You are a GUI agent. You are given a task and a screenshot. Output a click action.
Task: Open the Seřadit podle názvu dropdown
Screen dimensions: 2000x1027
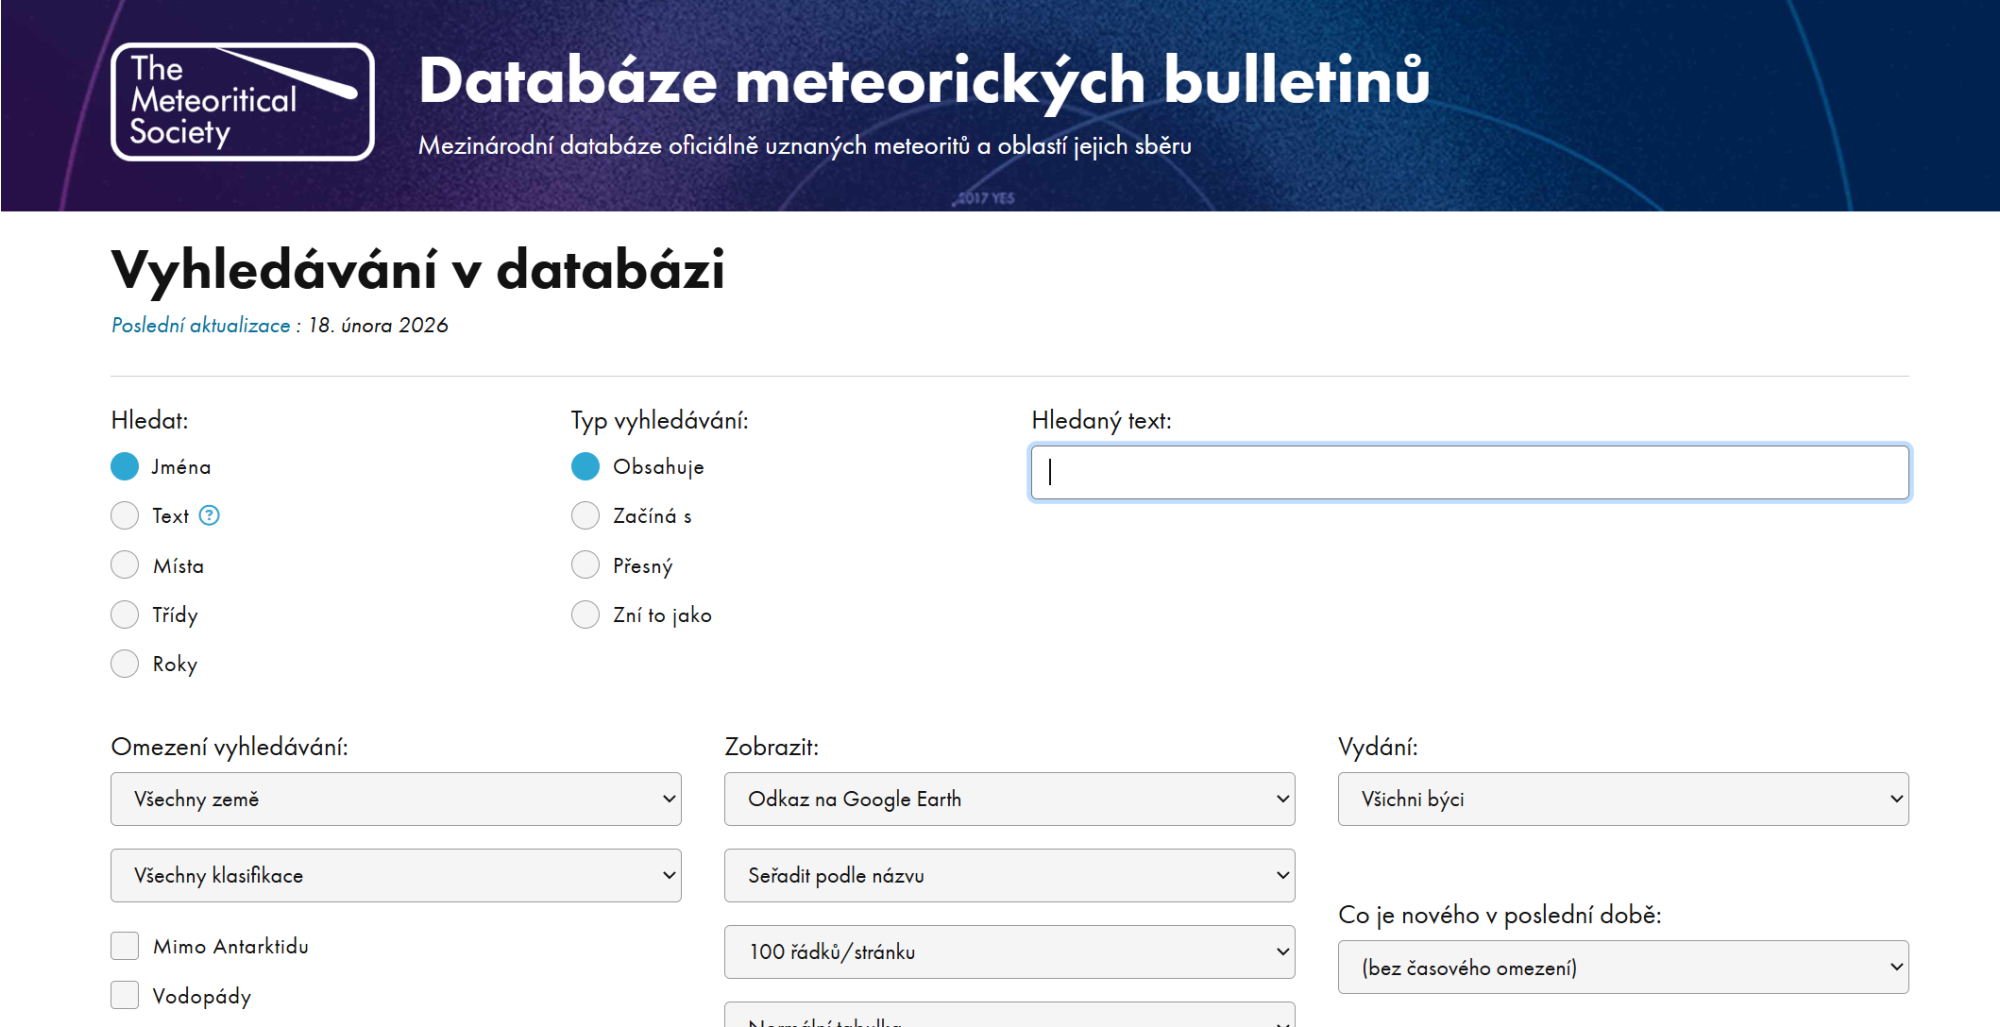pos(1009,875)
